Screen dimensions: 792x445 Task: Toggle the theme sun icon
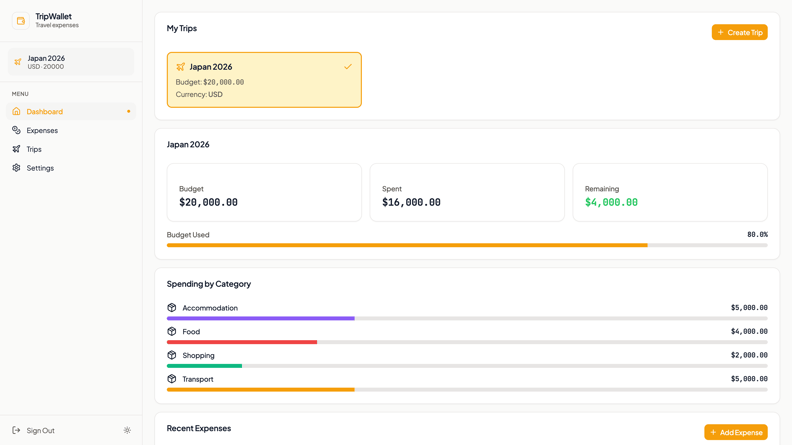(127, 430)
